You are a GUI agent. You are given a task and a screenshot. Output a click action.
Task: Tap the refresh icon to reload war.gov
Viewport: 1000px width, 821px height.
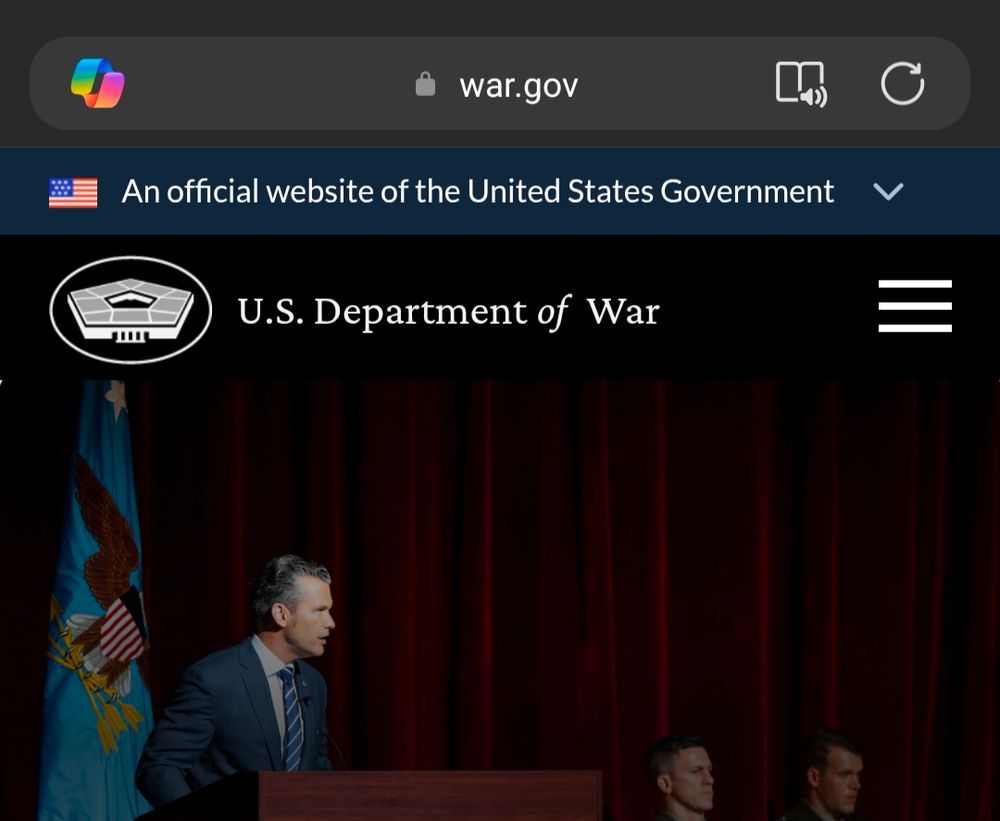click(903, 84)
